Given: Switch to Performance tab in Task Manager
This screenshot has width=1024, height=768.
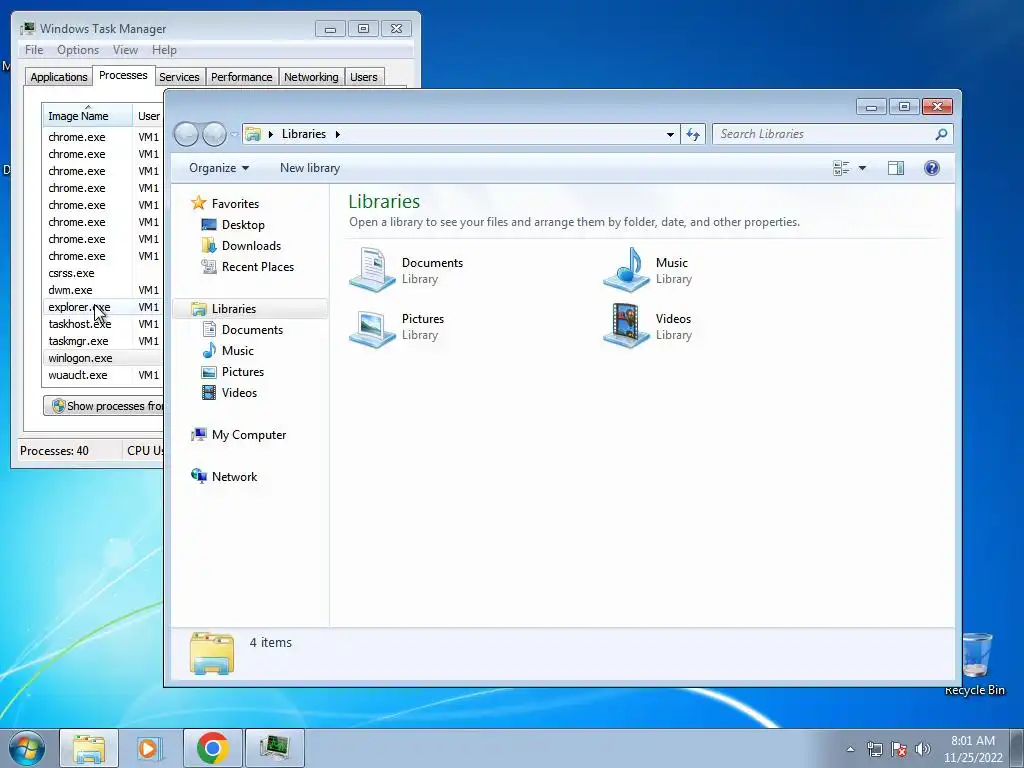Looking at the screenshot, I should point(242,77).
